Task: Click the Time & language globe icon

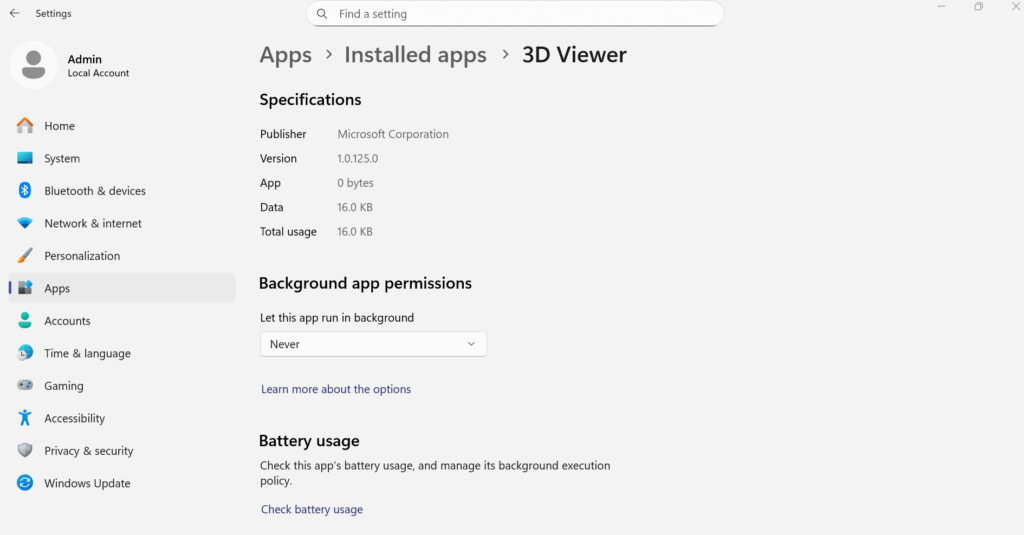Action: [25, 353]
